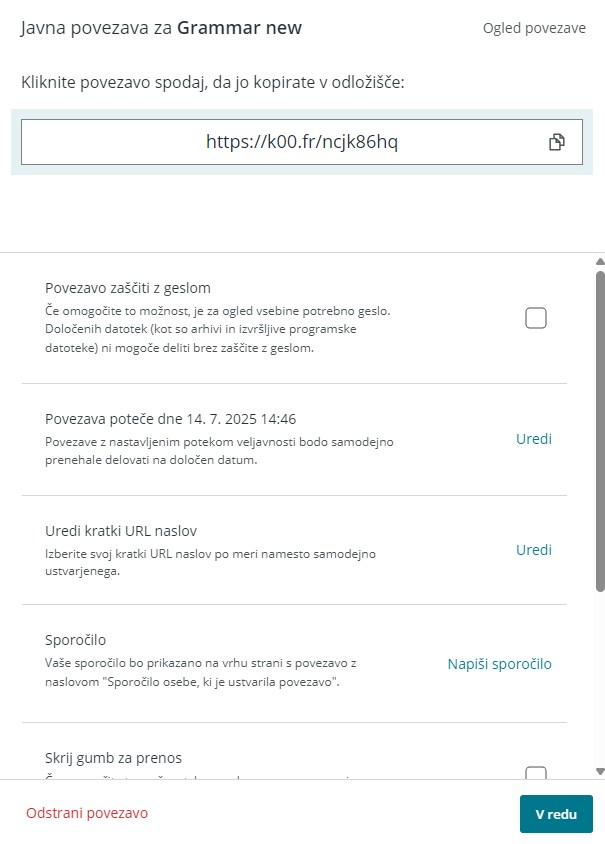This screenshot has height=844, width=605.
Task: Click the Sporočilo section heading
Action: tap(75, 640)
